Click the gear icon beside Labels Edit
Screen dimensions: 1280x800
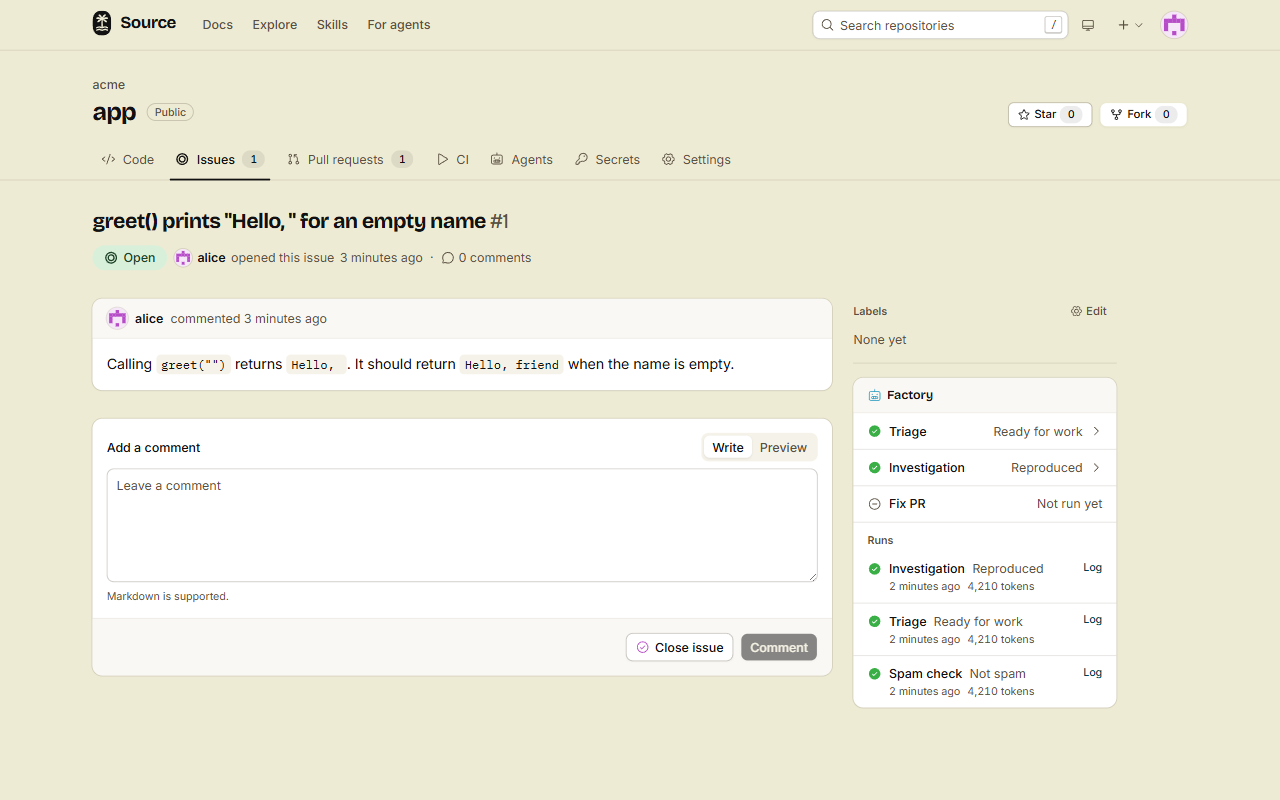coord(1076,311)
